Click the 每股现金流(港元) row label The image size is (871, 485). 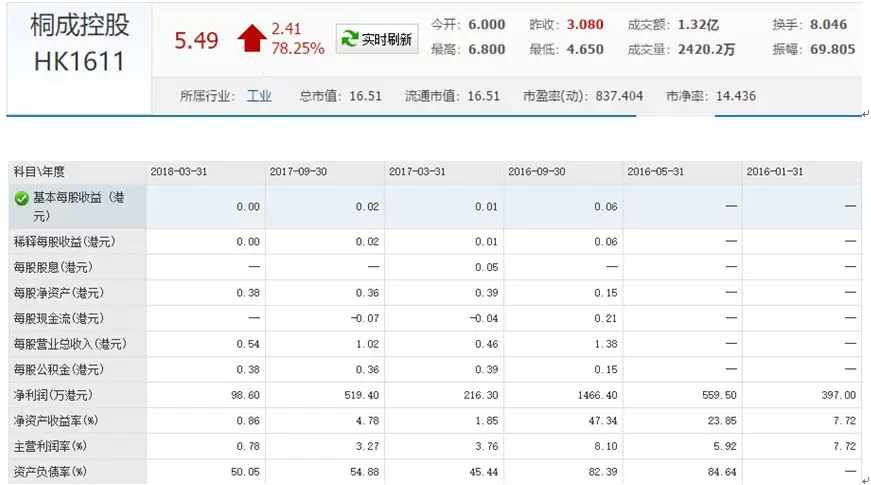point(59,318)
